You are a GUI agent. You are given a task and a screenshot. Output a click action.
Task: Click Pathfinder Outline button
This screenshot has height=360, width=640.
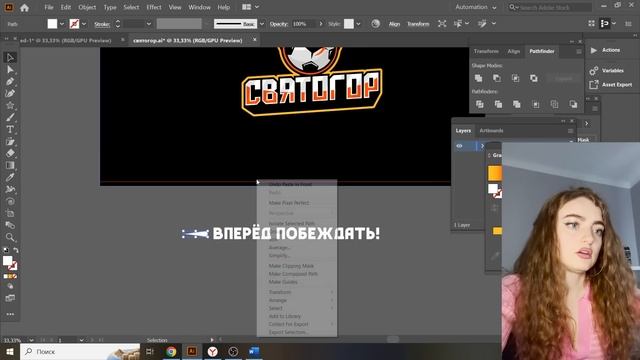pyautogui.click(x=554, y=104)
